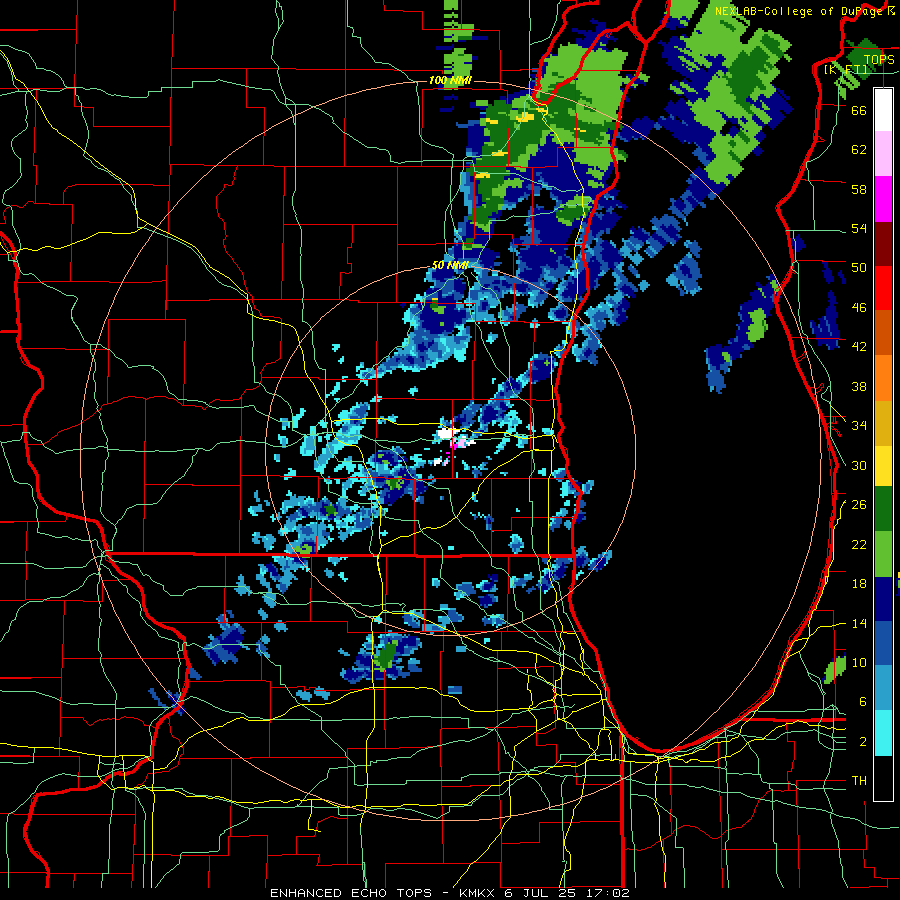Screen dimensions: 900x900
Task: Click the 6 scale label
Action: click(x=862, y=702)
